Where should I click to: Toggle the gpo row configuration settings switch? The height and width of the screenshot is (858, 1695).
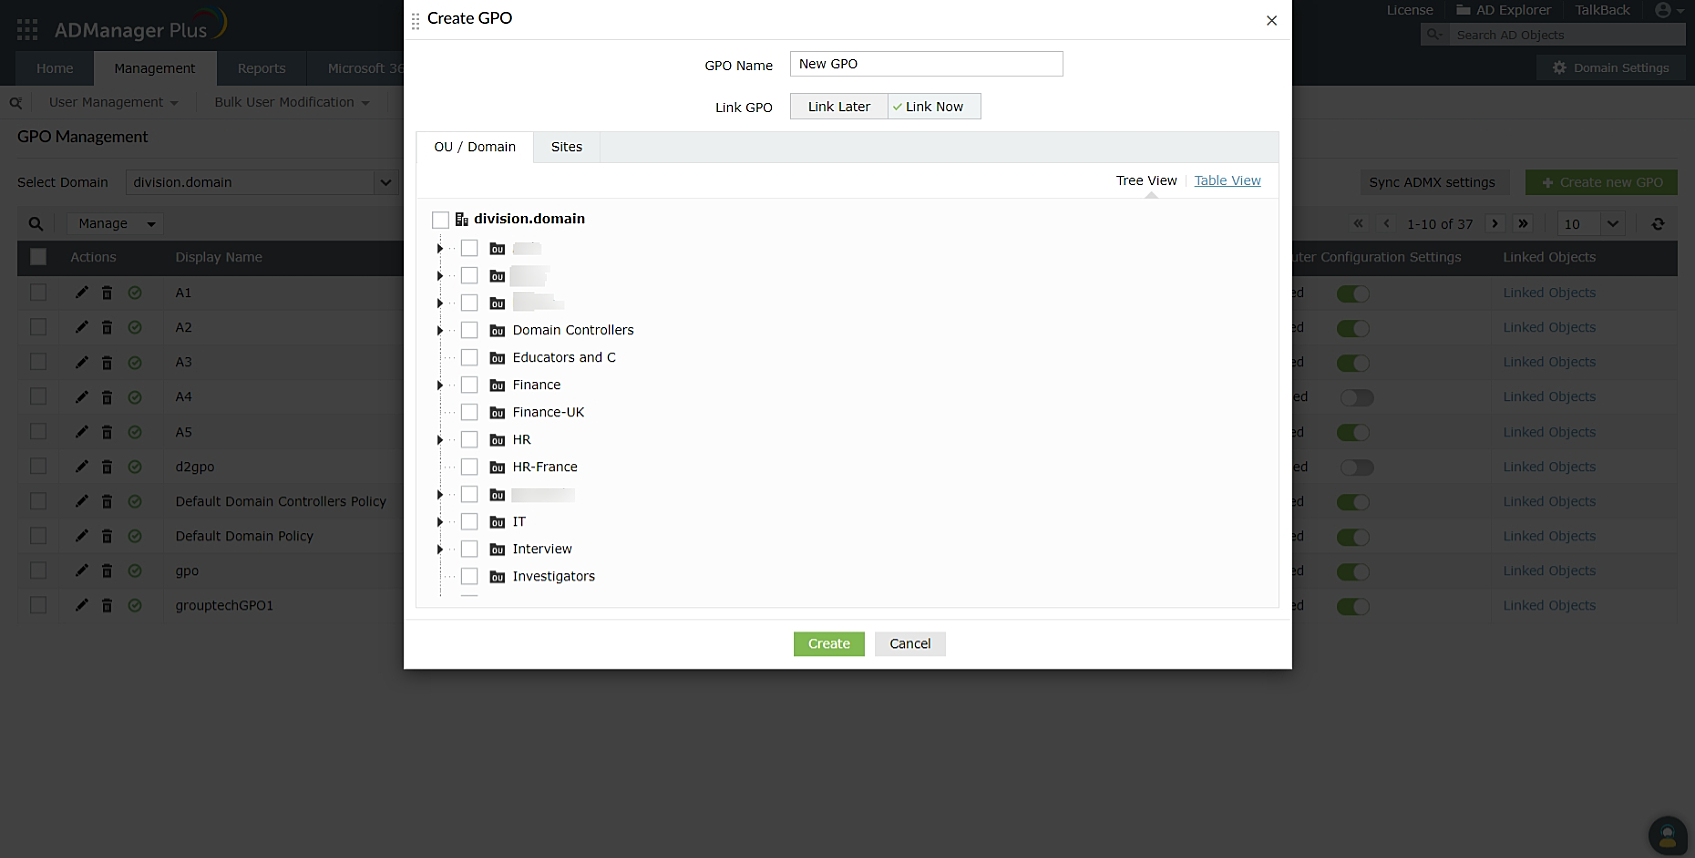[x=1353, y=572]
